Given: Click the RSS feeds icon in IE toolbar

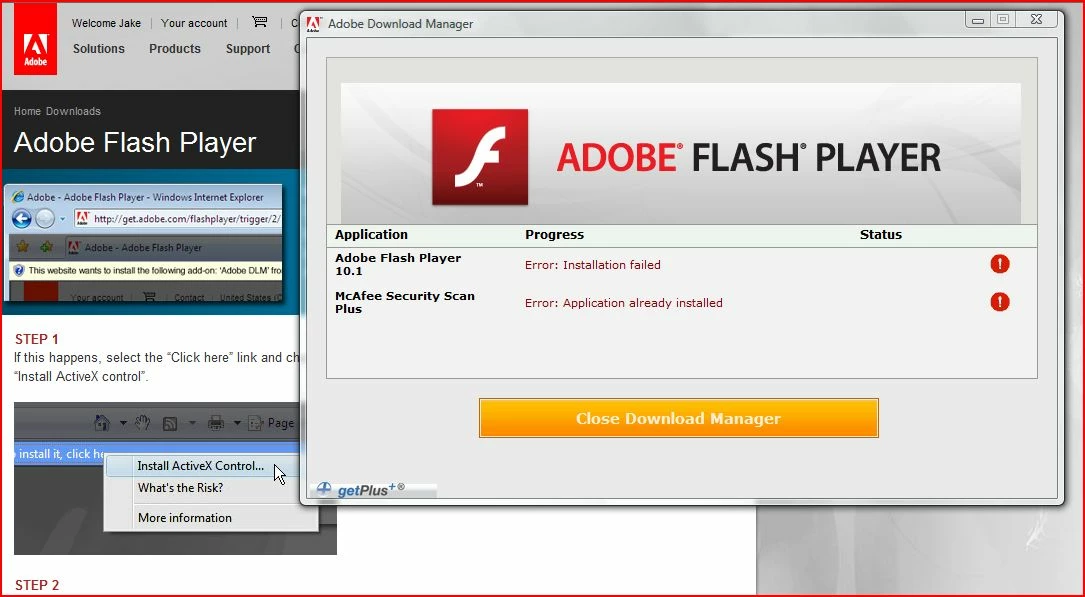Looking at the screenshot, I should click(x=170, y=423).
